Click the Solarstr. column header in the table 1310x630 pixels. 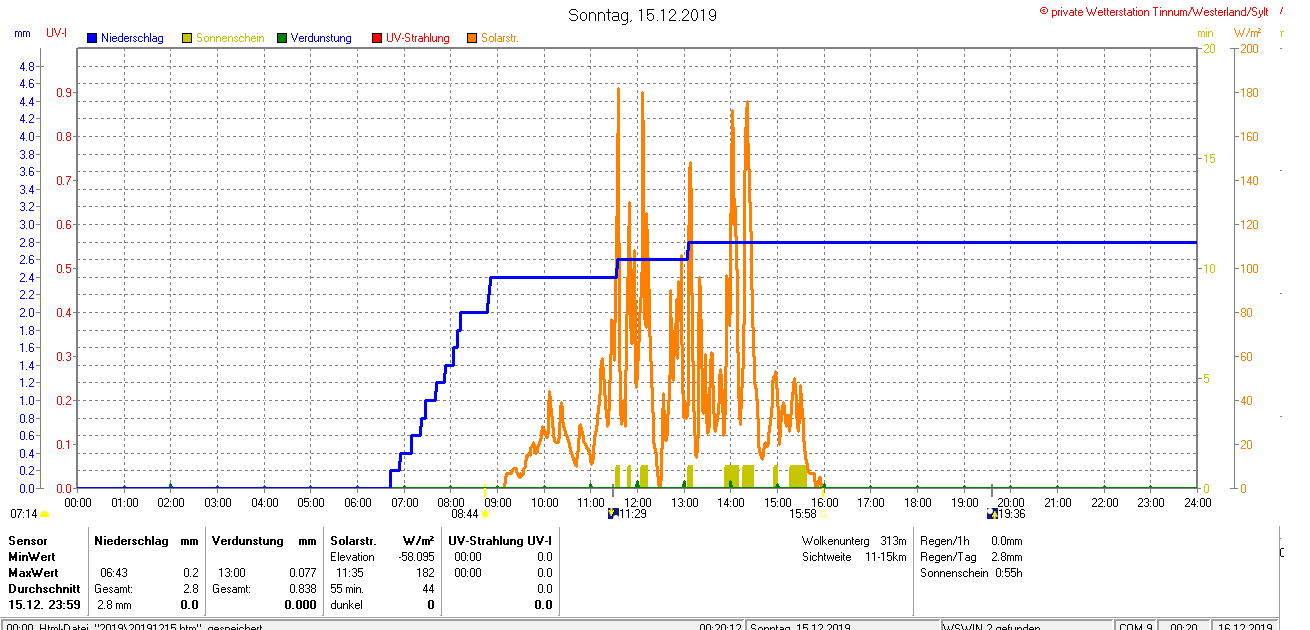point(351,541)
